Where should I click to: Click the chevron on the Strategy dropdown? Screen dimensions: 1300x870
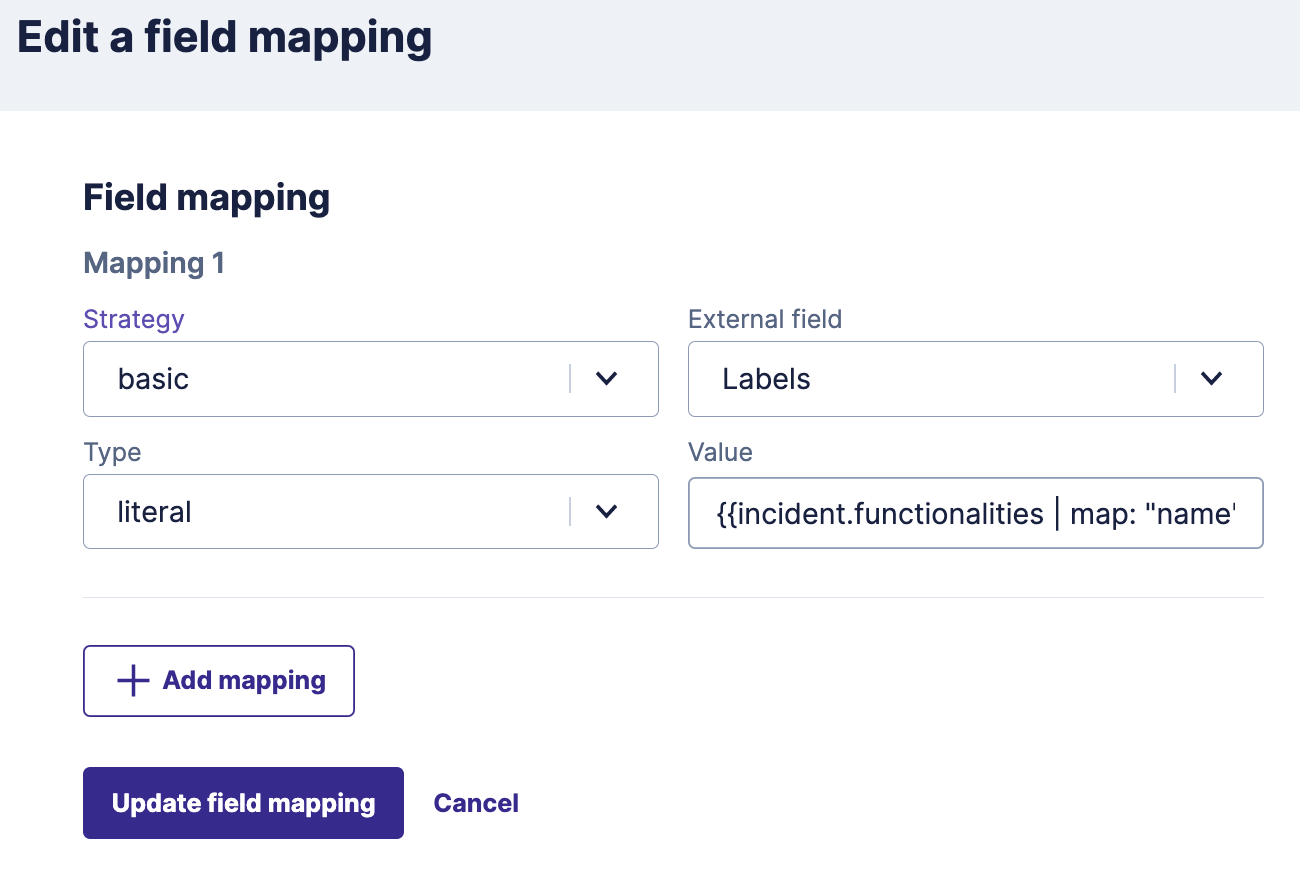click(606, 379)
